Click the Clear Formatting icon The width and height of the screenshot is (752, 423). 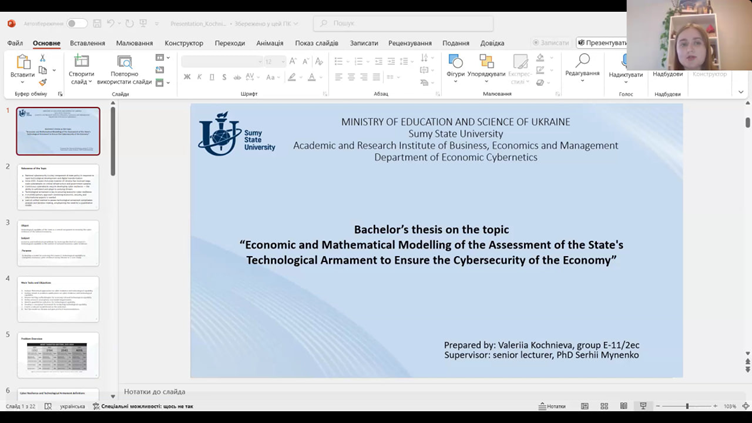pyautogui.click(x=319, y=61)
